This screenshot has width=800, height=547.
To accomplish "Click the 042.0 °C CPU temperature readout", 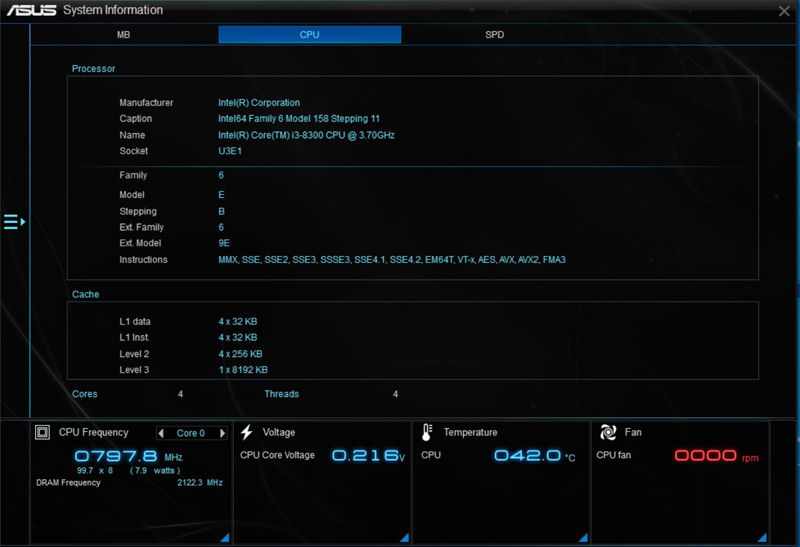I will 535,455.
